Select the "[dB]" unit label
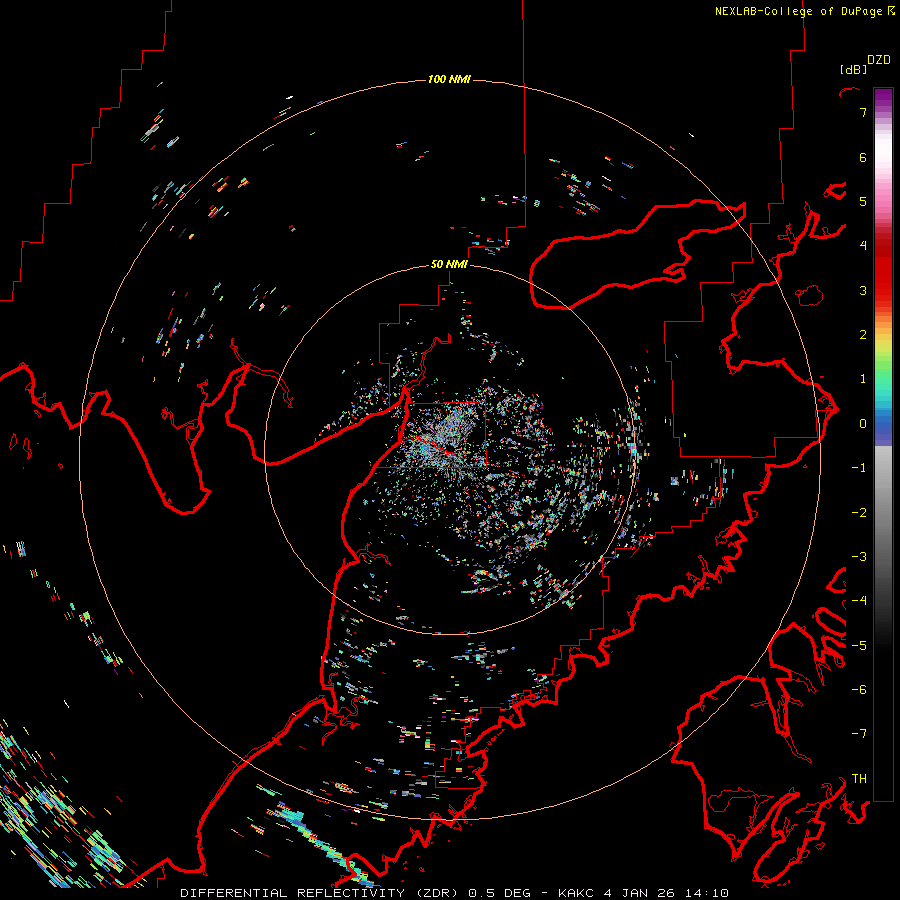This screenshot has height=900, width=900. pos(854,69)
